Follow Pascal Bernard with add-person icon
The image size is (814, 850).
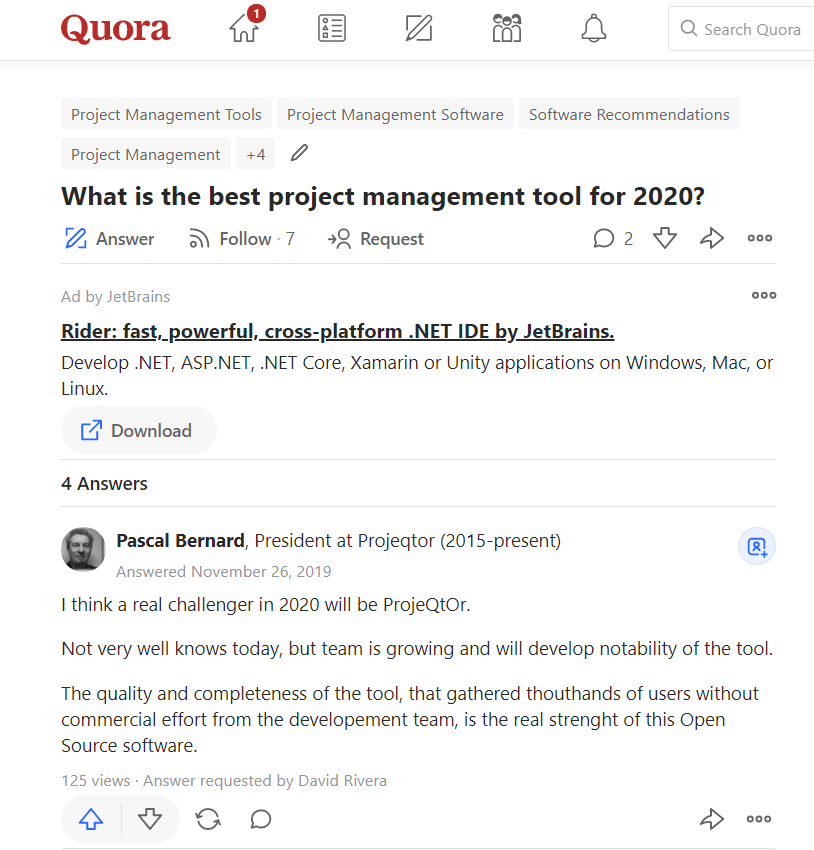[x=757, y=546]
